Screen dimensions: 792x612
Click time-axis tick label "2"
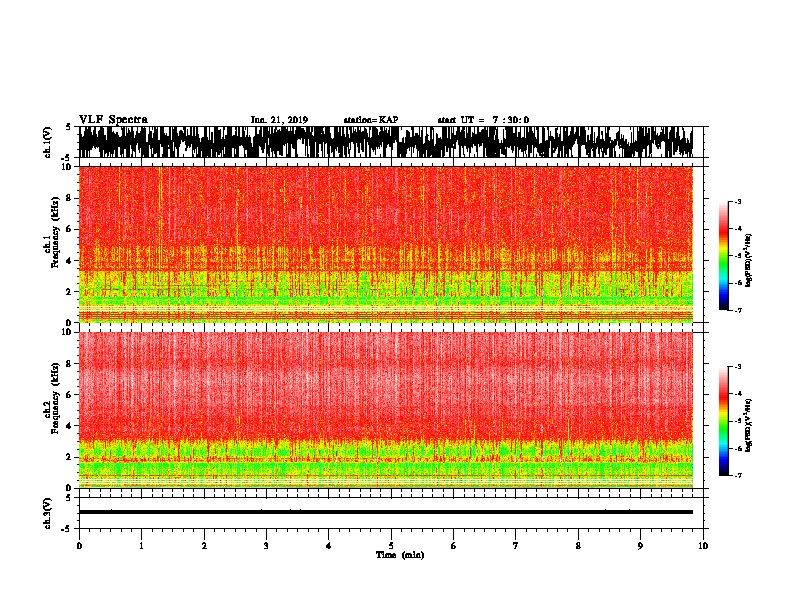pos(204,546)
